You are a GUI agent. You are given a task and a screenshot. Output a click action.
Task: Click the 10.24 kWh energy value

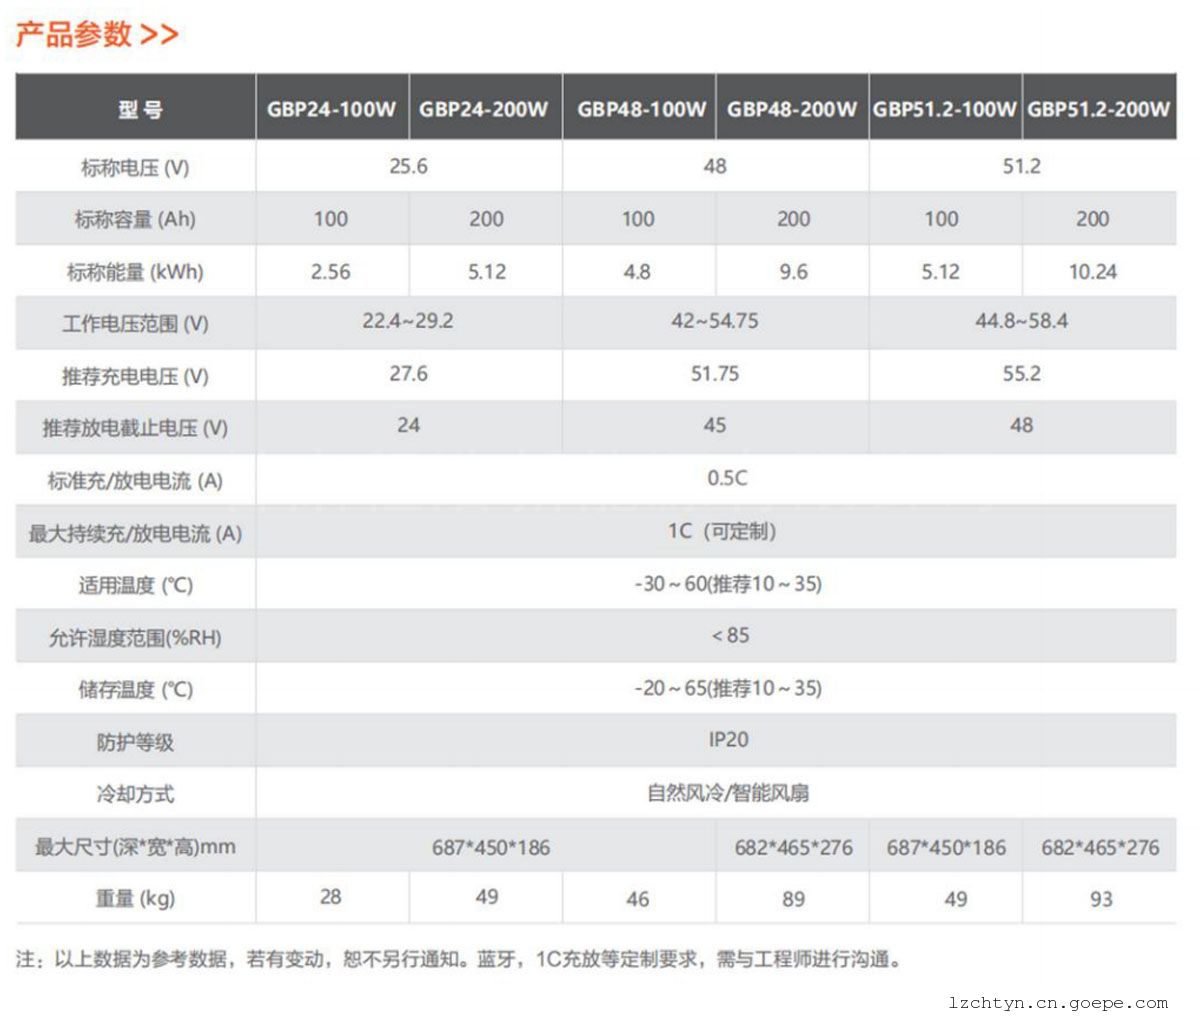click(x=1092, y=272)
